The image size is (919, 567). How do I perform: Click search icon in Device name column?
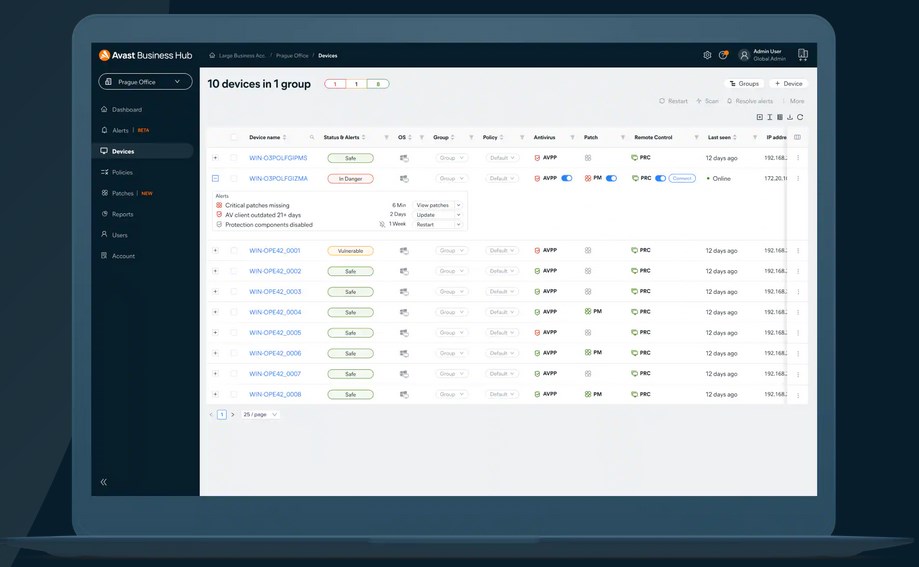click(312, 137)
